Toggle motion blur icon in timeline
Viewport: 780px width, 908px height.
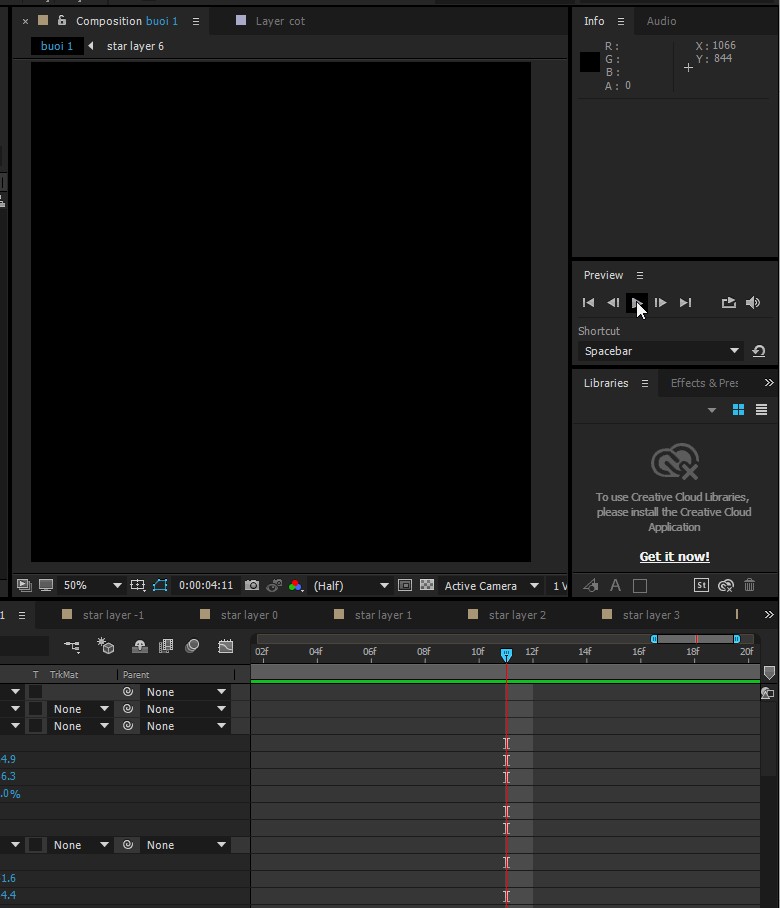[x=192, y=646]
